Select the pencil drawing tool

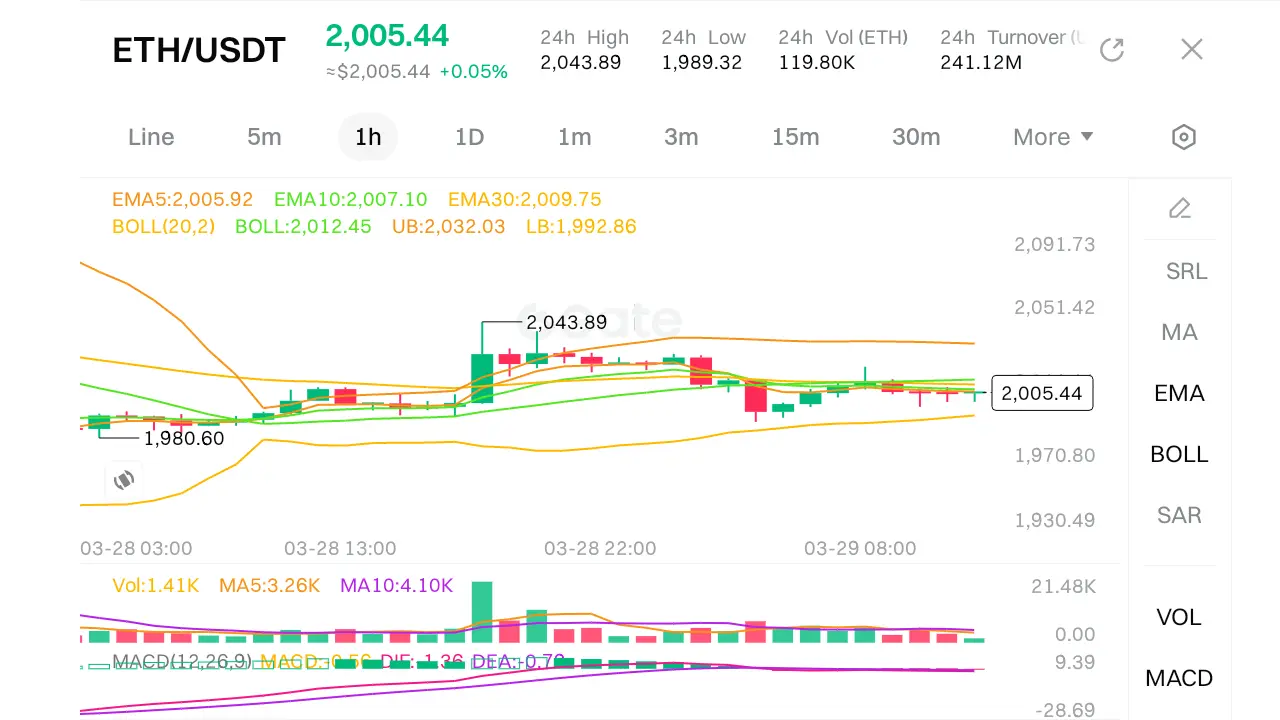(1180, 208)
